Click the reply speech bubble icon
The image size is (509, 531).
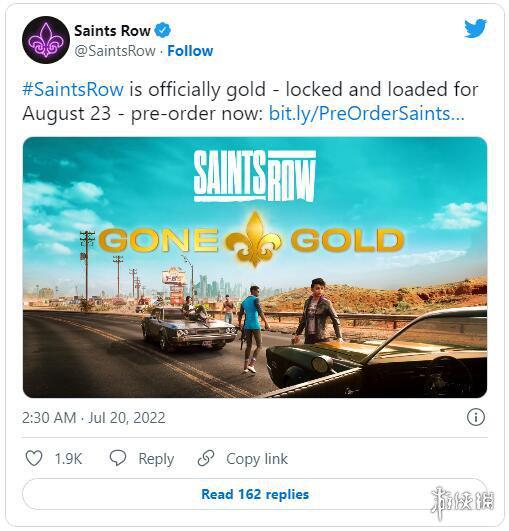[x=118, y=458]
